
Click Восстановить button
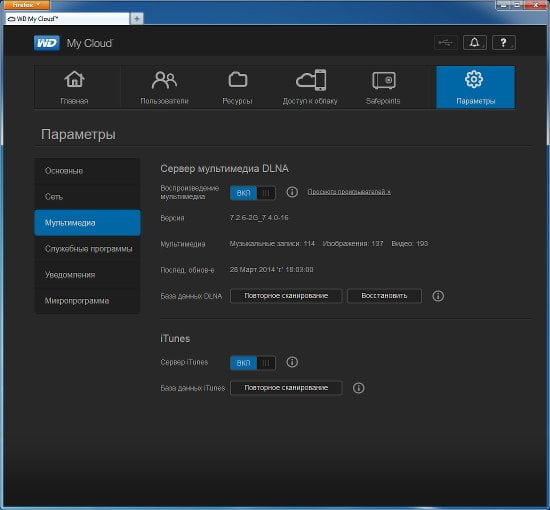pyautogui.click(x=384, y=296)
